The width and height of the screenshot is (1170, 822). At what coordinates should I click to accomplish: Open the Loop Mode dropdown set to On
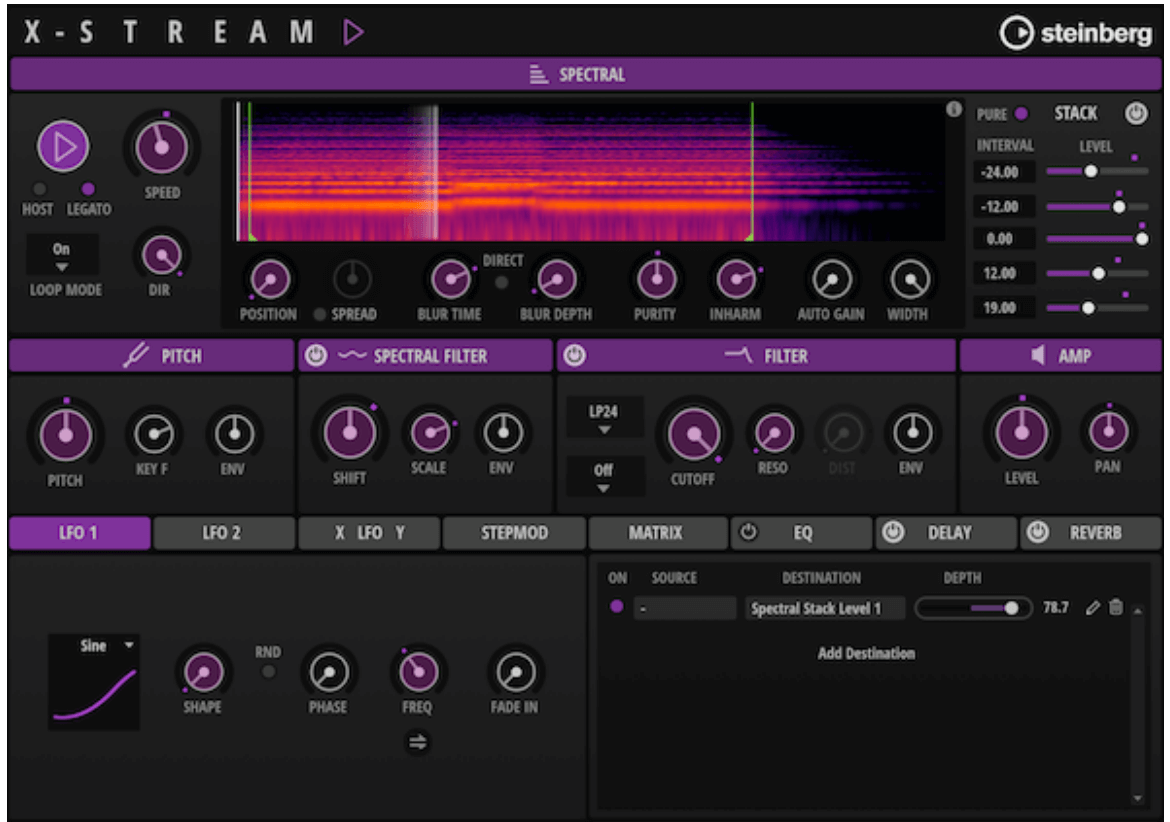[x=62, y=255]
